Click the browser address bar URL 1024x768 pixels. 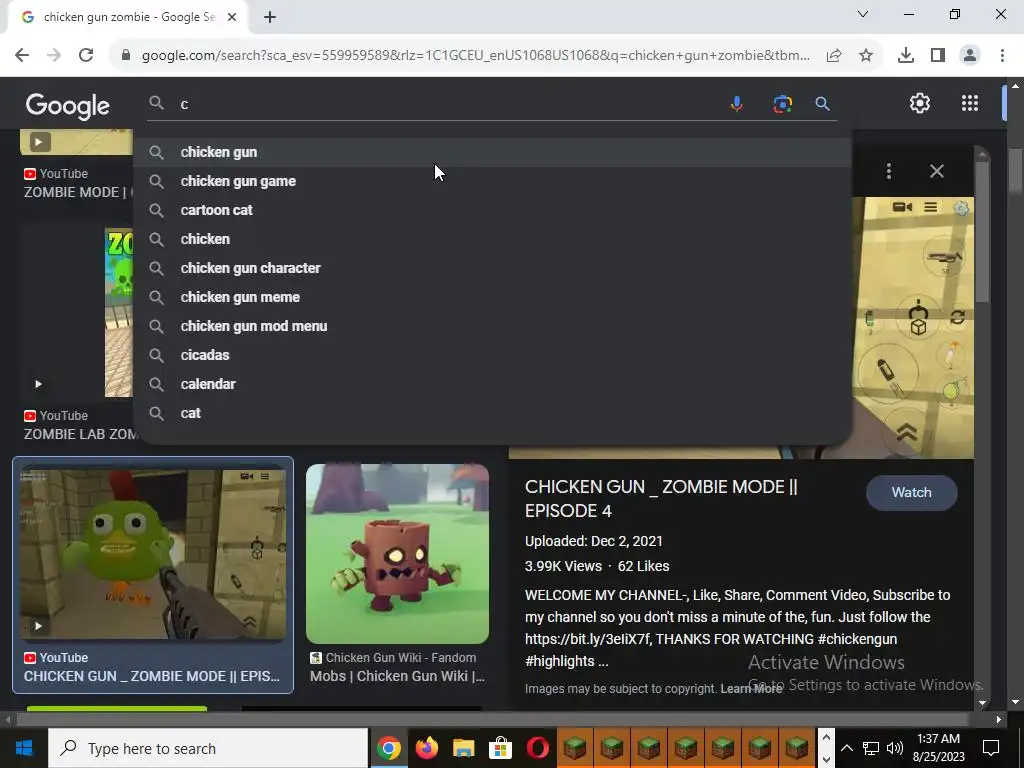[475, 56]
